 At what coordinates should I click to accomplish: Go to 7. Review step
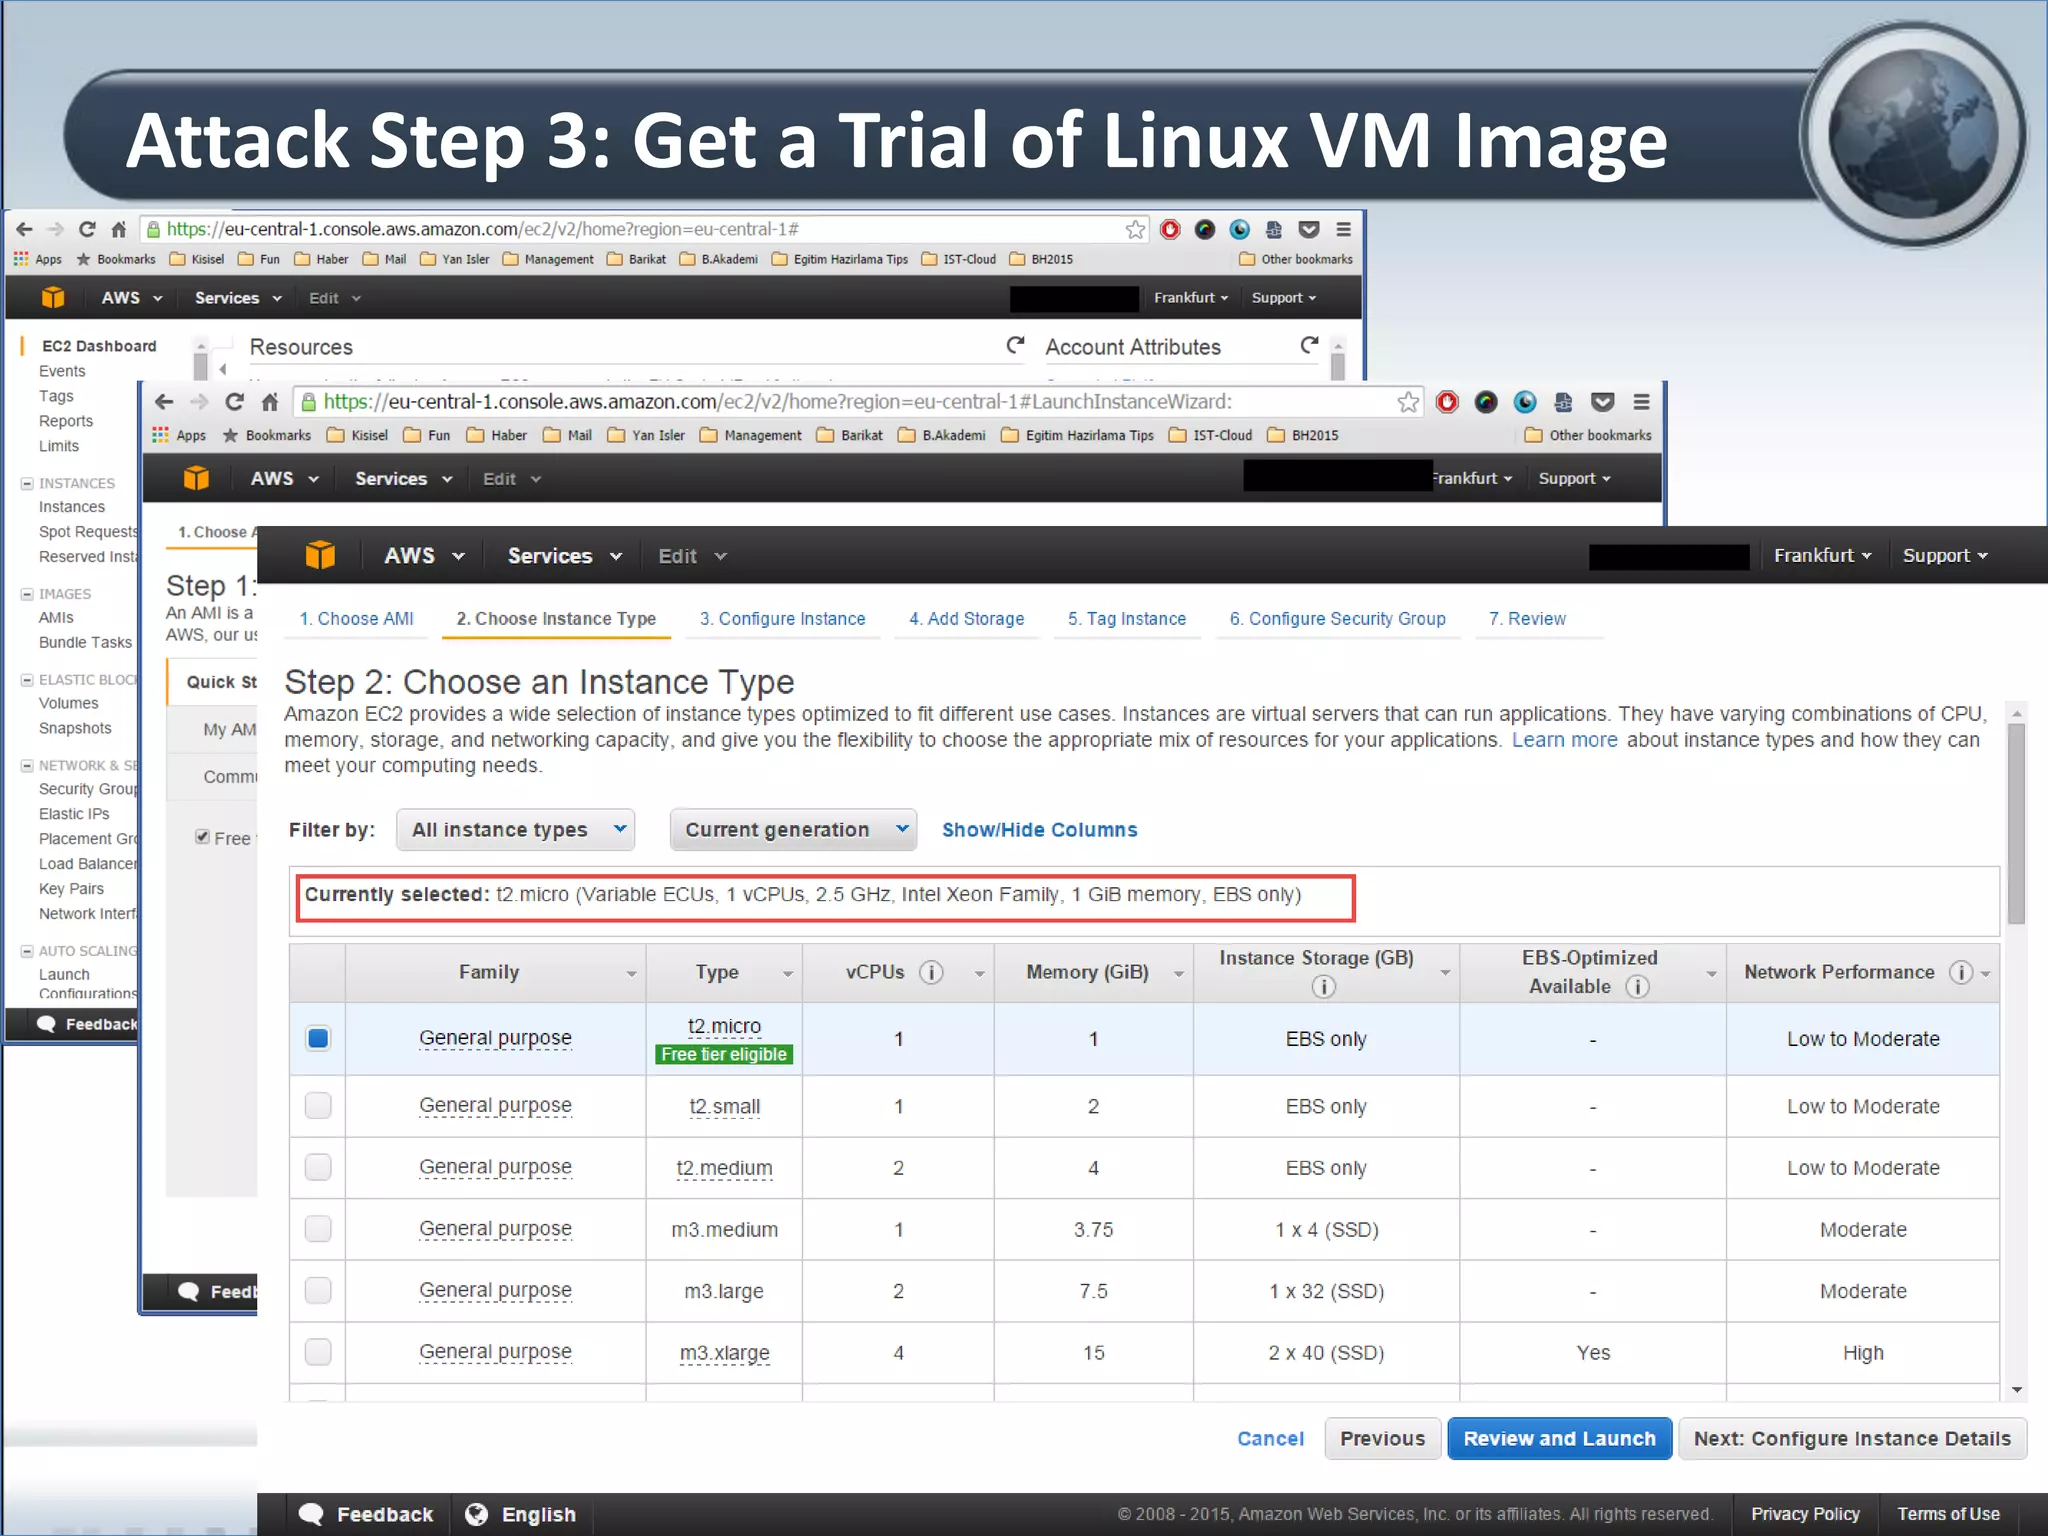click(x=1527, y=619)
